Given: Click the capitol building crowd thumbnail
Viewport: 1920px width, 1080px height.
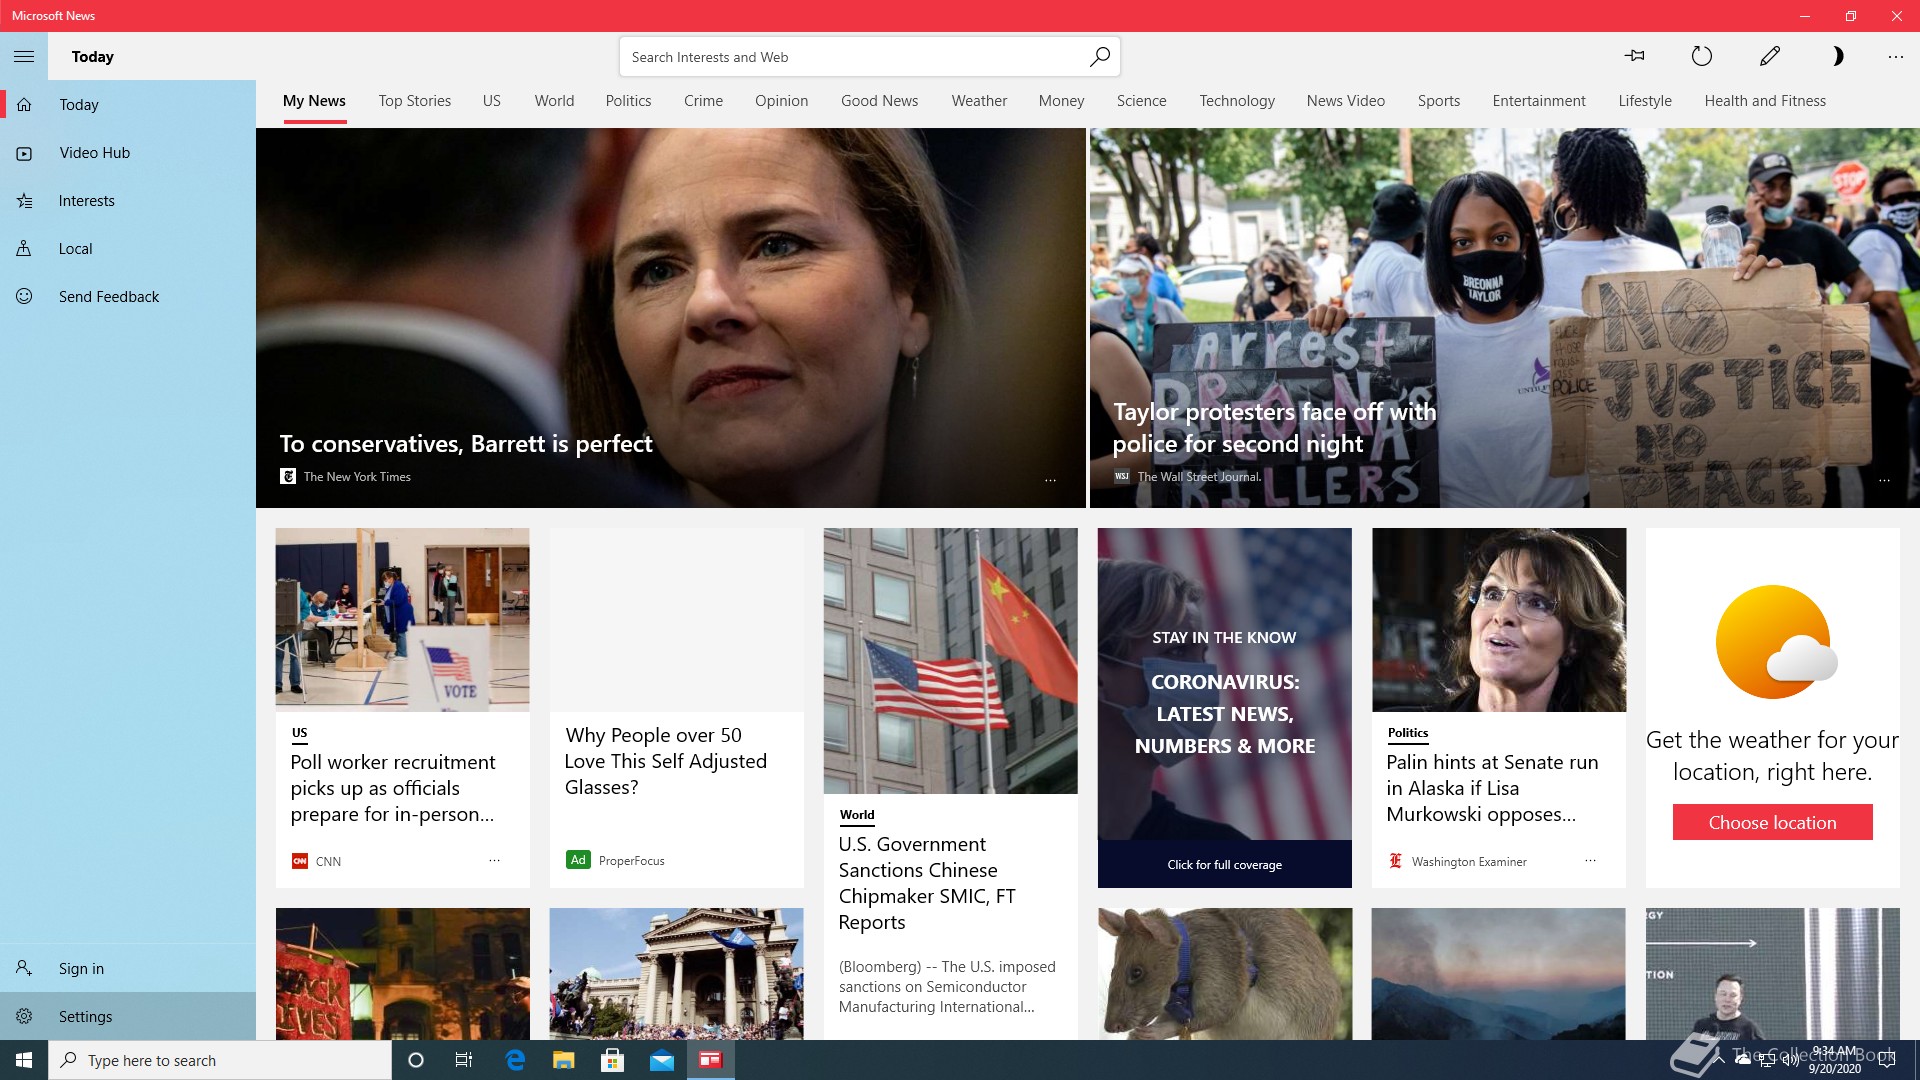Looking at the screenshot, I should coord(676,974).
